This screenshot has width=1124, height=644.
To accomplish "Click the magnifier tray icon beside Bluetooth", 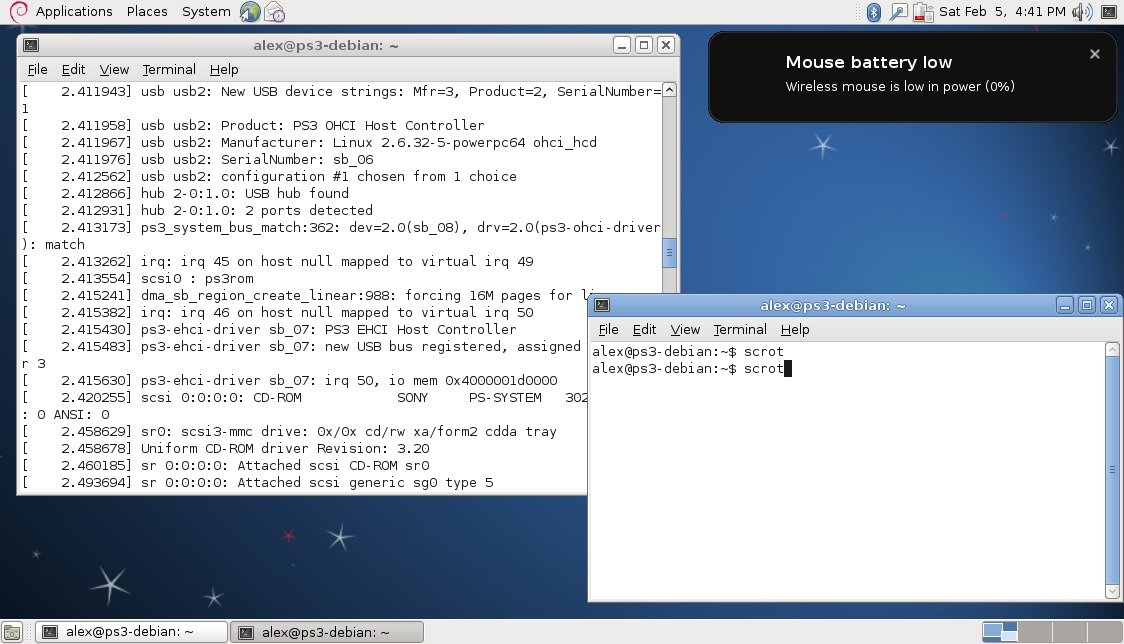I will 897,11.
